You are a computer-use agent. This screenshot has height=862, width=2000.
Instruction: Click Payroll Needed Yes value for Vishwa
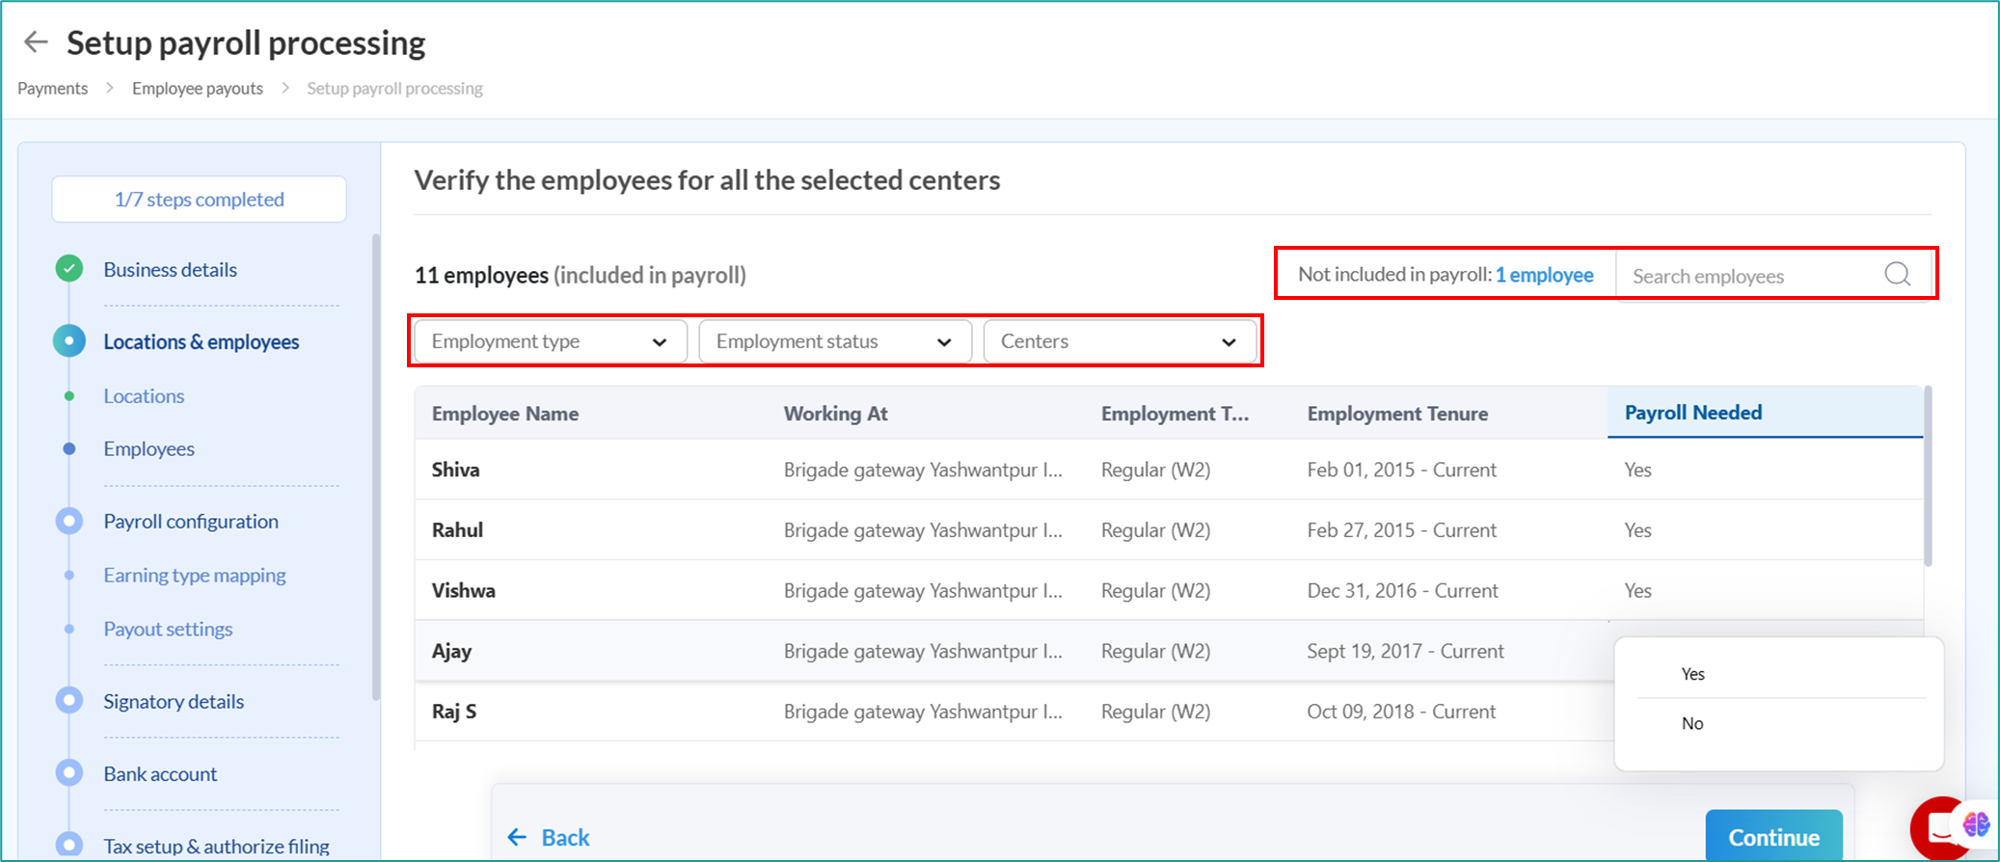pyautogui.click(x=1637, y=590)
